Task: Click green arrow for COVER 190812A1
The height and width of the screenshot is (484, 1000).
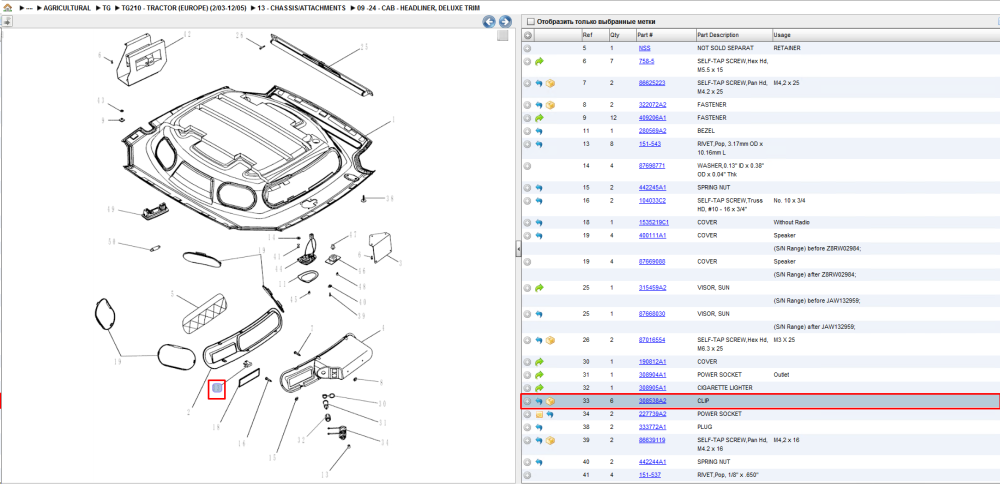Action: point(539,362)
